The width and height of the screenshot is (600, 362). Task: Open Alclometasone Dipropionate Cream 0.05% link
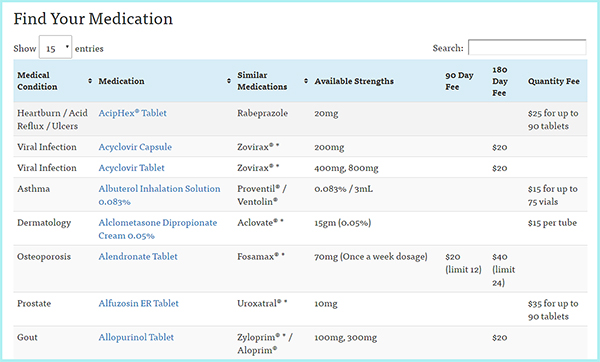158,229
